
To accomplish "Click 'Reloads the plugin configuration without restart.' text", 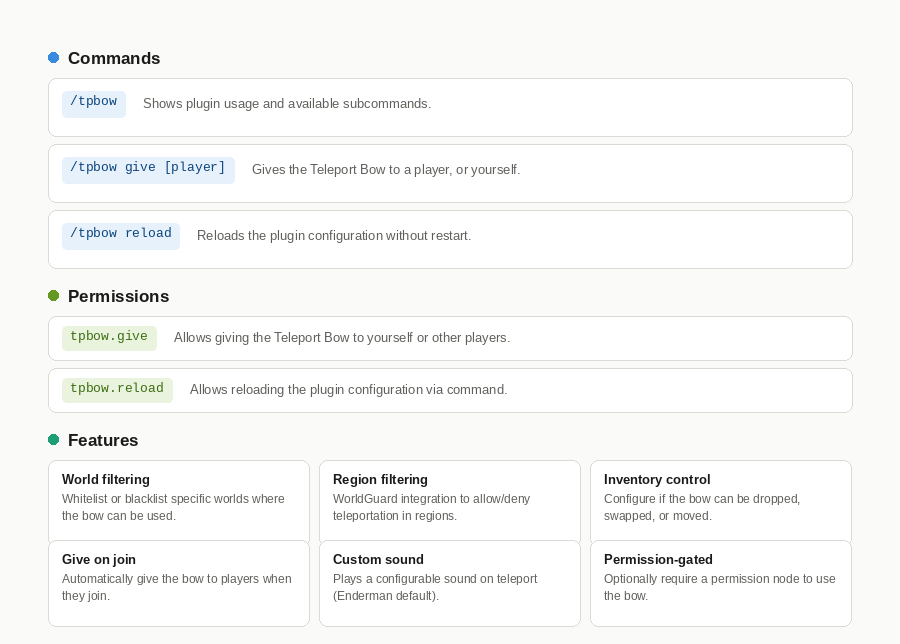I will point(334,235).
